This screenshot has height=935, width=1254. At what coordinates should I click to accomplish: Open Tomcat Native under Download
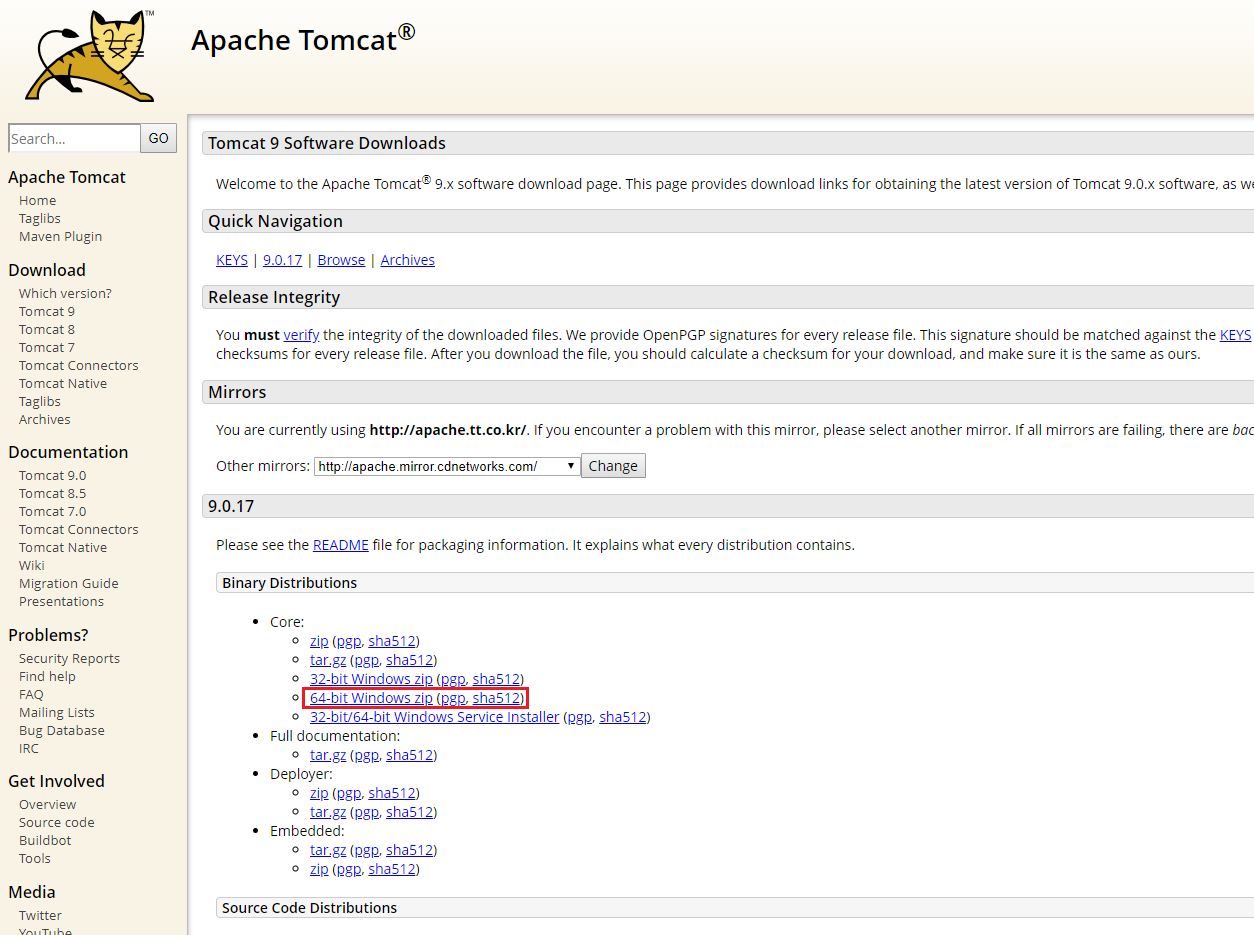pos(63,383)
